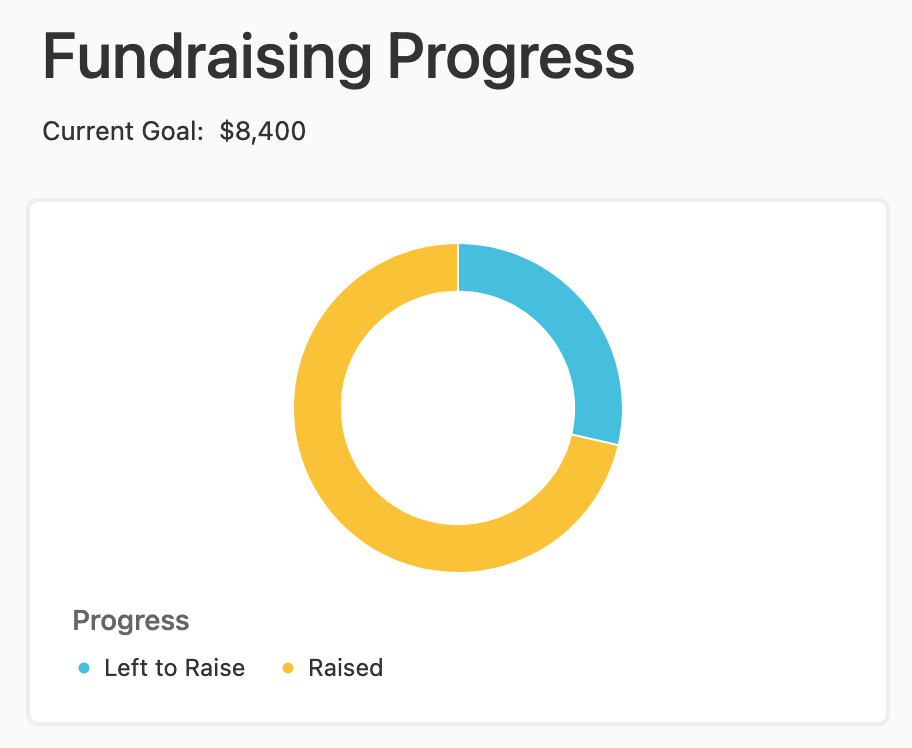This screenshot has width=912, height=748.
Task: Toggle the Left to Raise legend label
Action: [x=174, y=668]
